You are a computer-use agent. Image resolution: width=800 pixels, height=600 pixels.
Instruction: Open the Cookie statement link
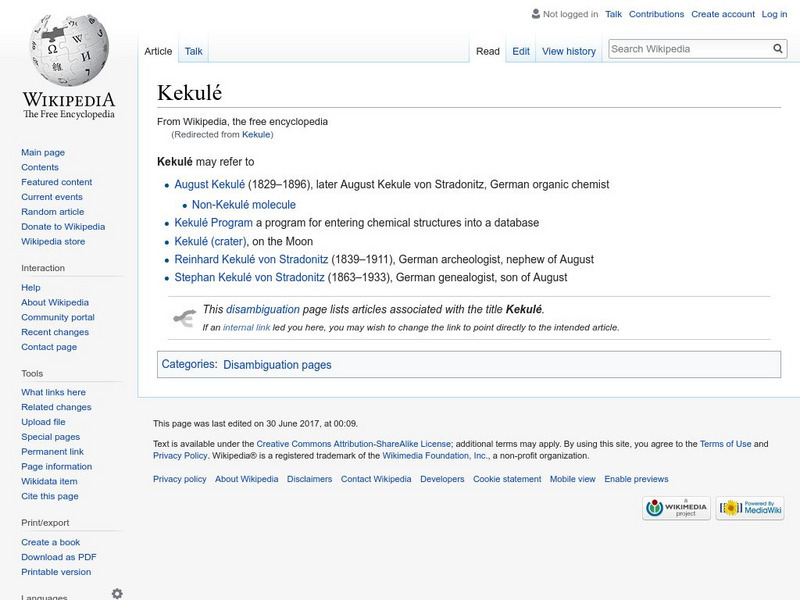[507, 479]
